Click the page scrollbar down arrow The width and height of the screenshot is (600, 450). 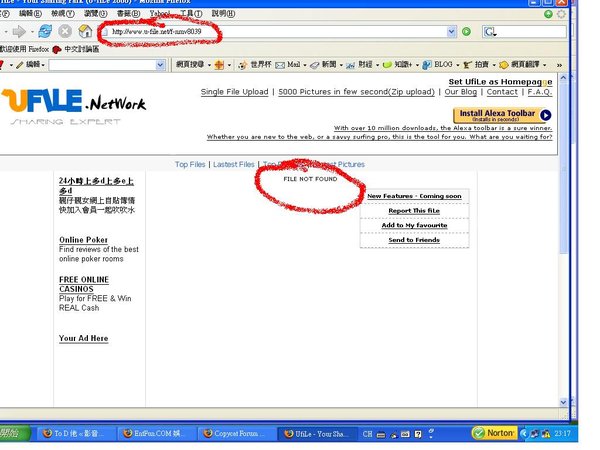(x=563, y=402)
